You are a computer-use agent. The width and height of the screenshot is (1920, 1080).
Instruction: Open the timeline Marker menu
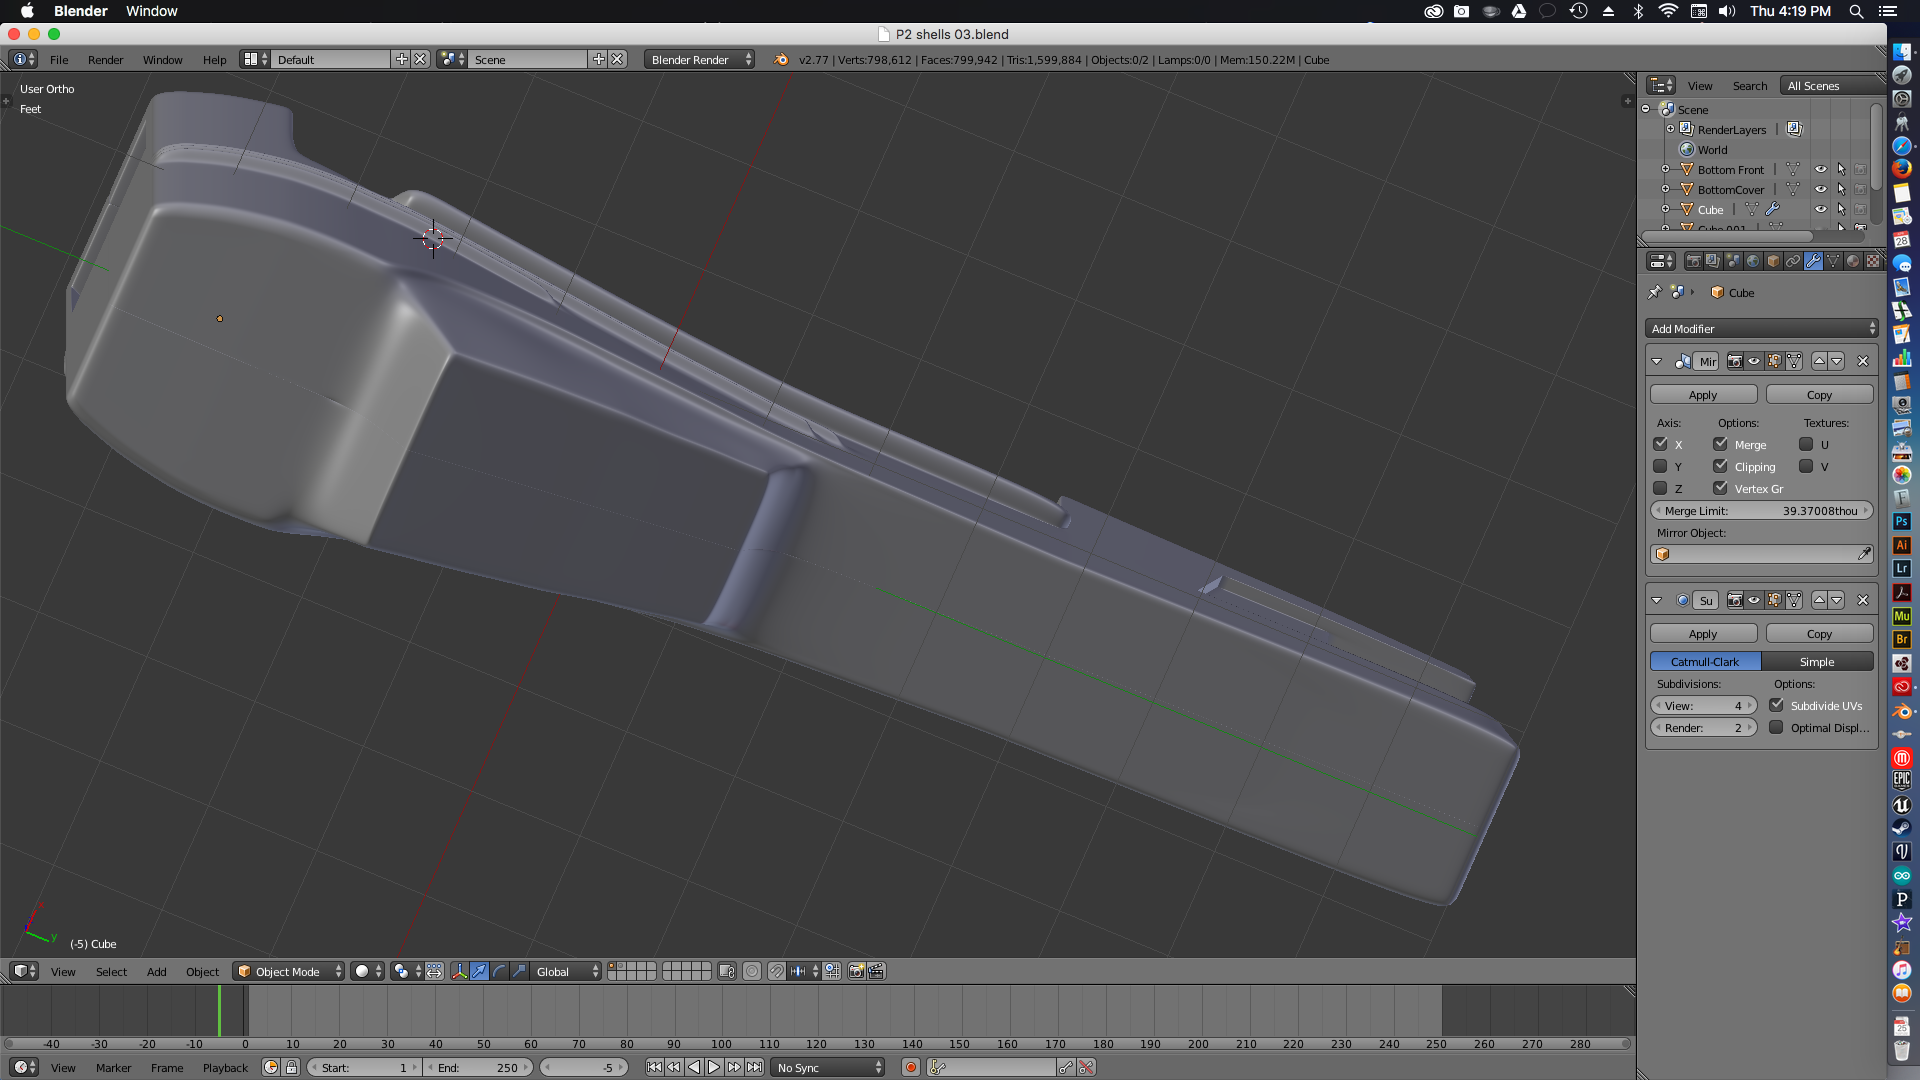pyautogui.click(x=113, y=1067)
